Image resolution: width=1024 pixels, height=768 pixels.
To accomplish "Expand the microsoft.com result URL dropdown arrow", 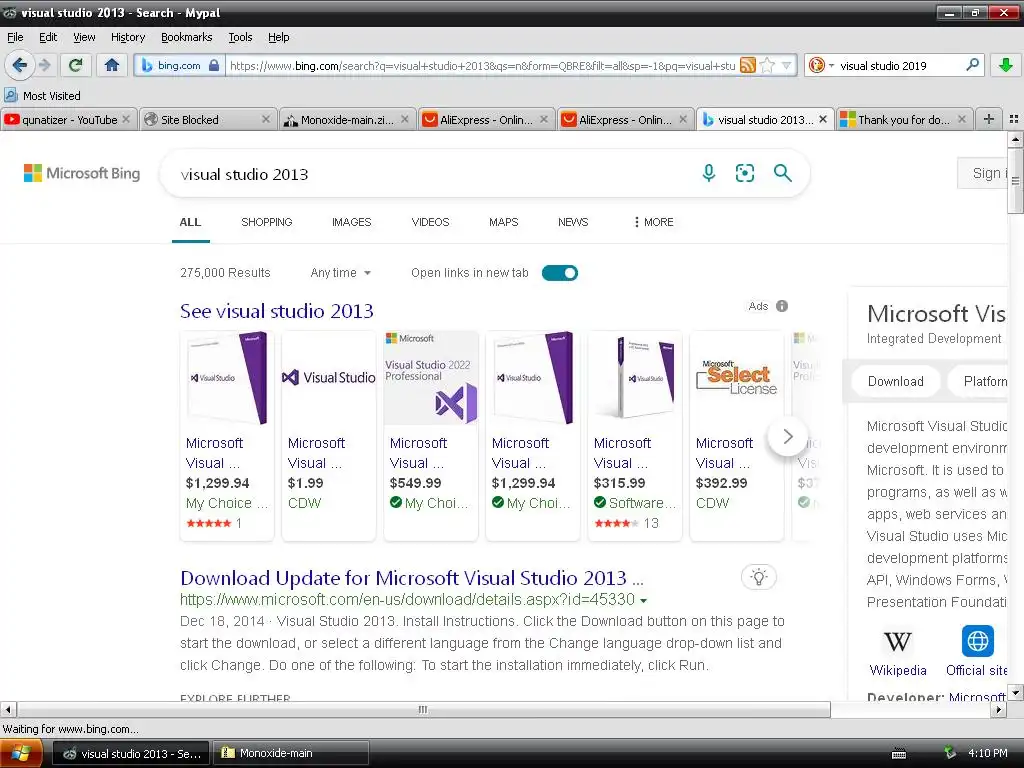I will tap(644, 600).
